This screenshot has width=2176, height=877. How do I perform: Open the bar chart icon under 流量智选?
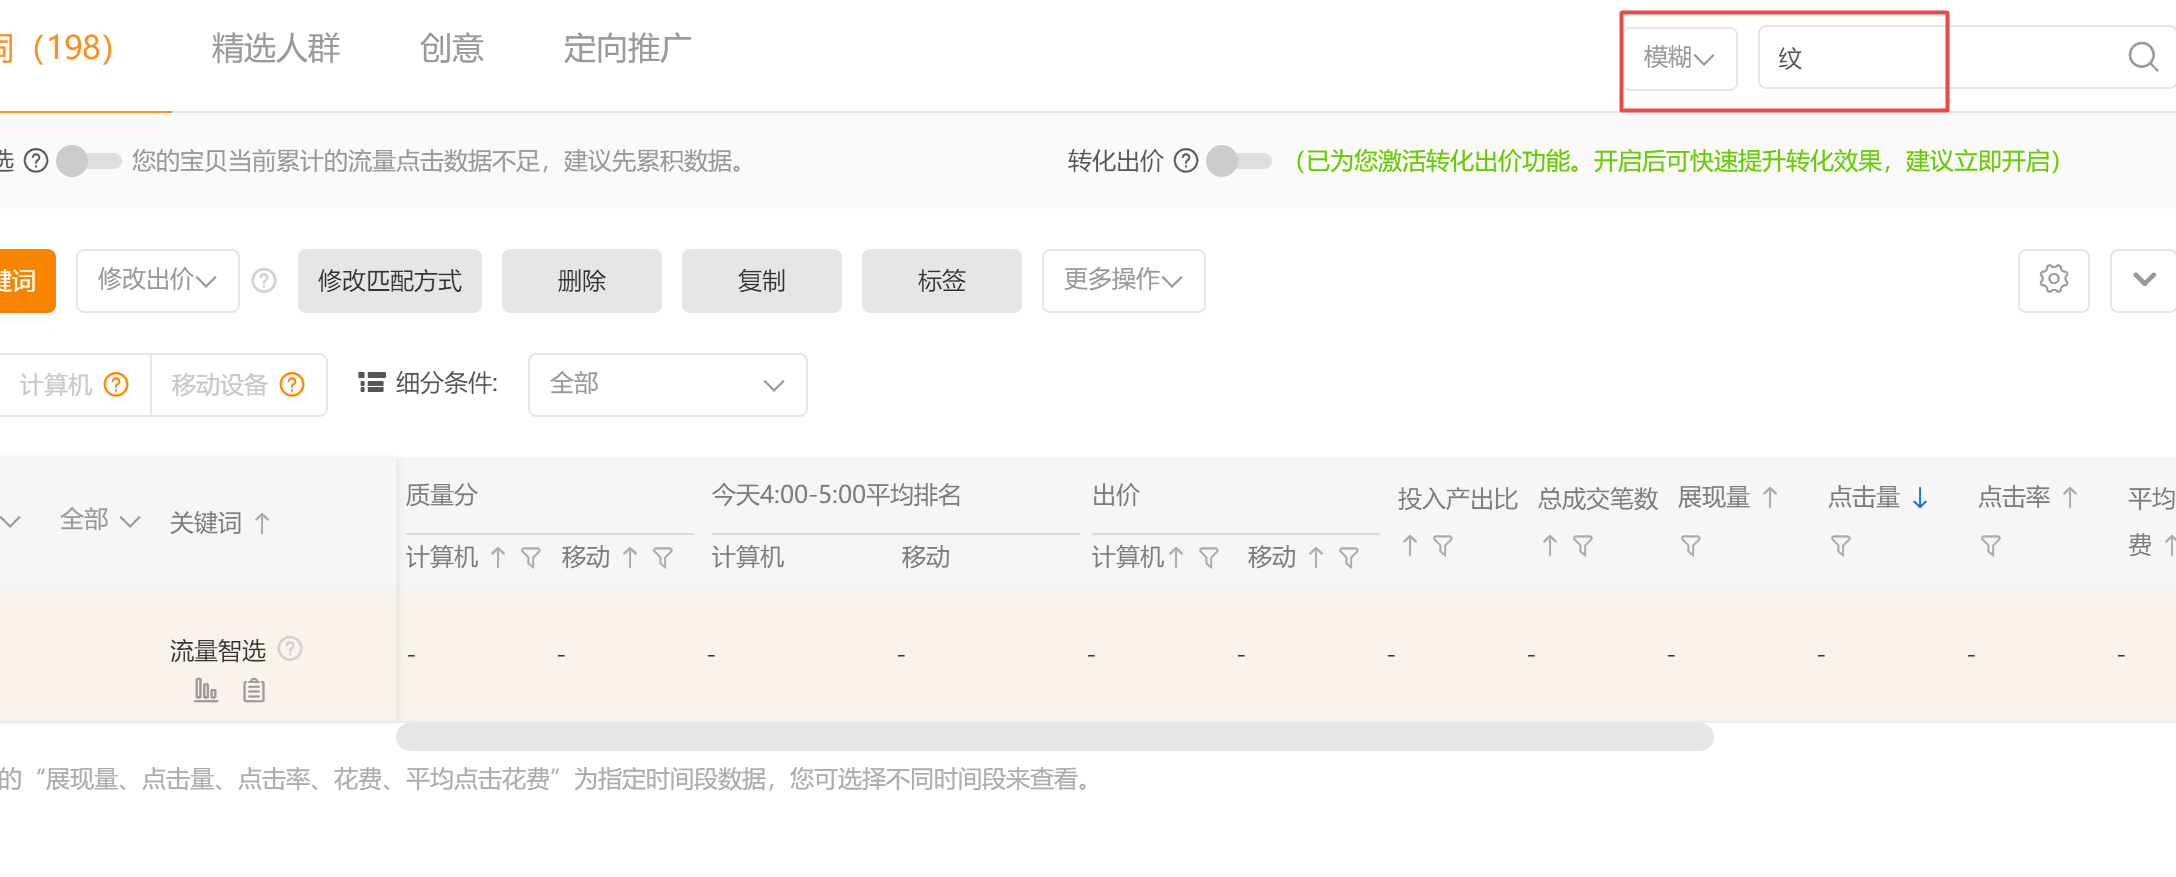click(206, 690)
